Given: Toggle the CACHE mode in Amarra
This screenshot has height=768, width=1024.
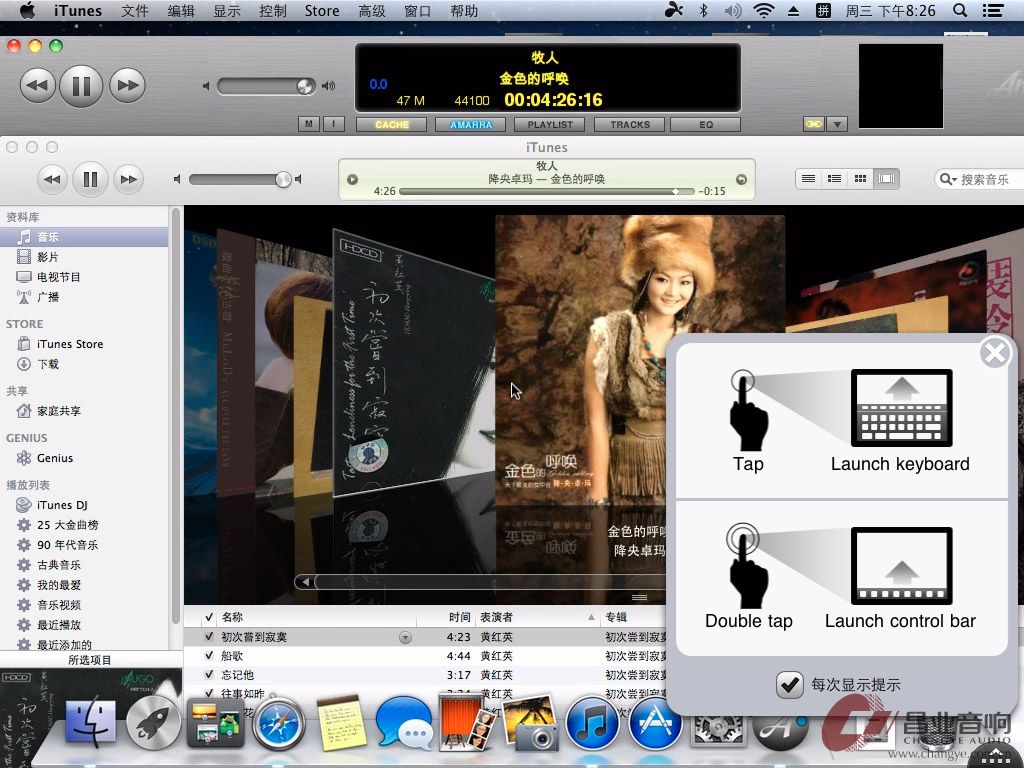Looking at the screenshot, I should [391, 124].
